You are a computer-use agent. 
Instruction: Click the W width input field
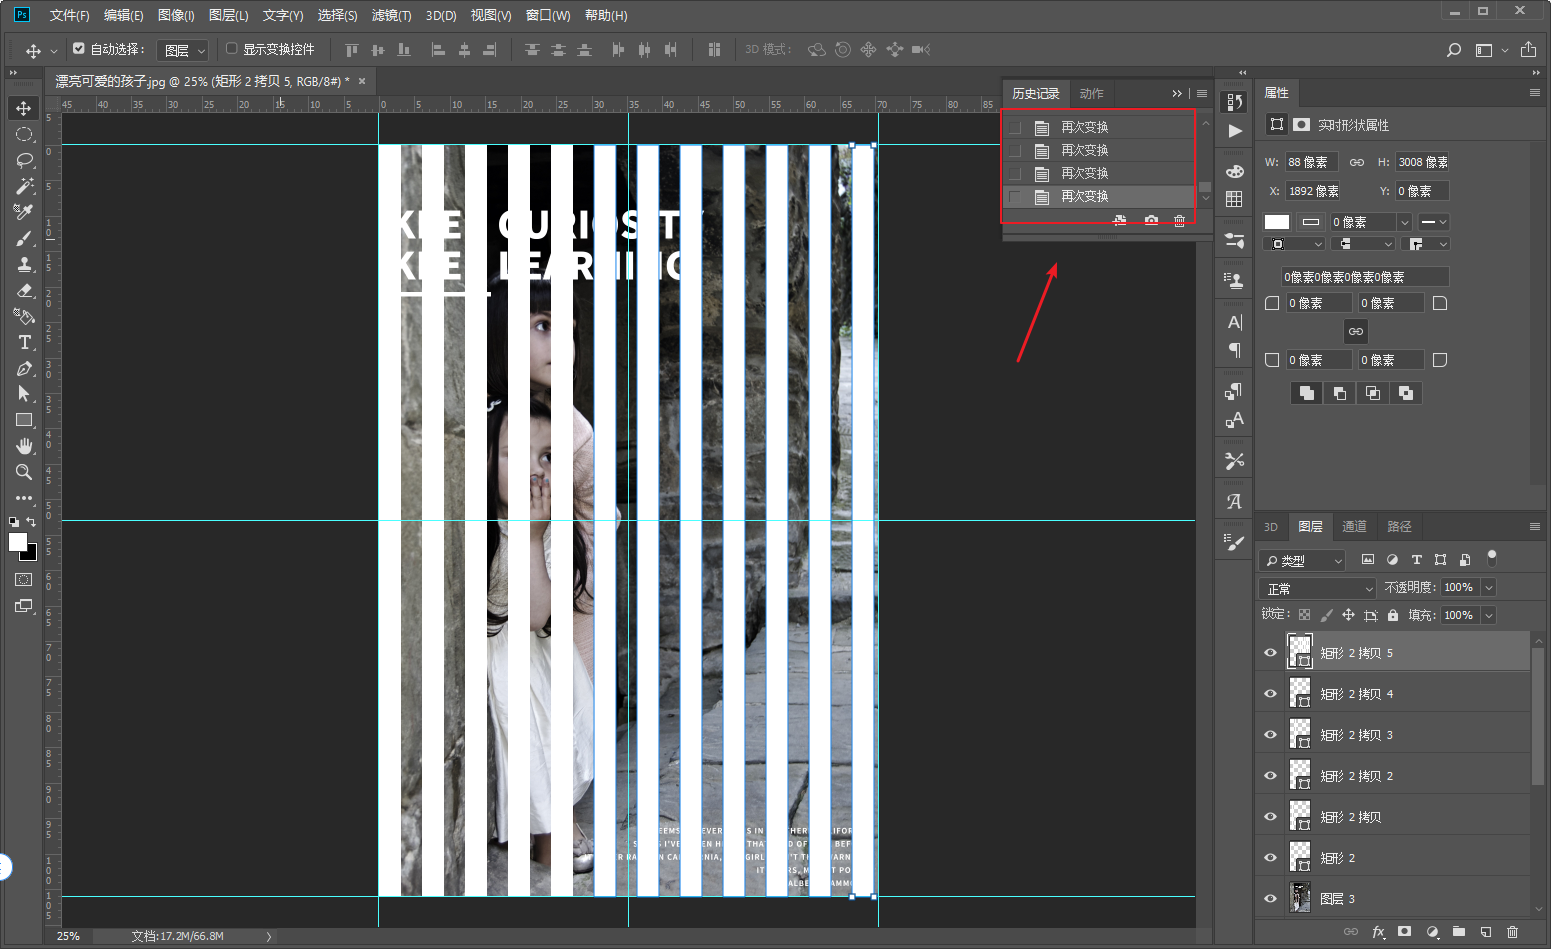point(1311,162)
